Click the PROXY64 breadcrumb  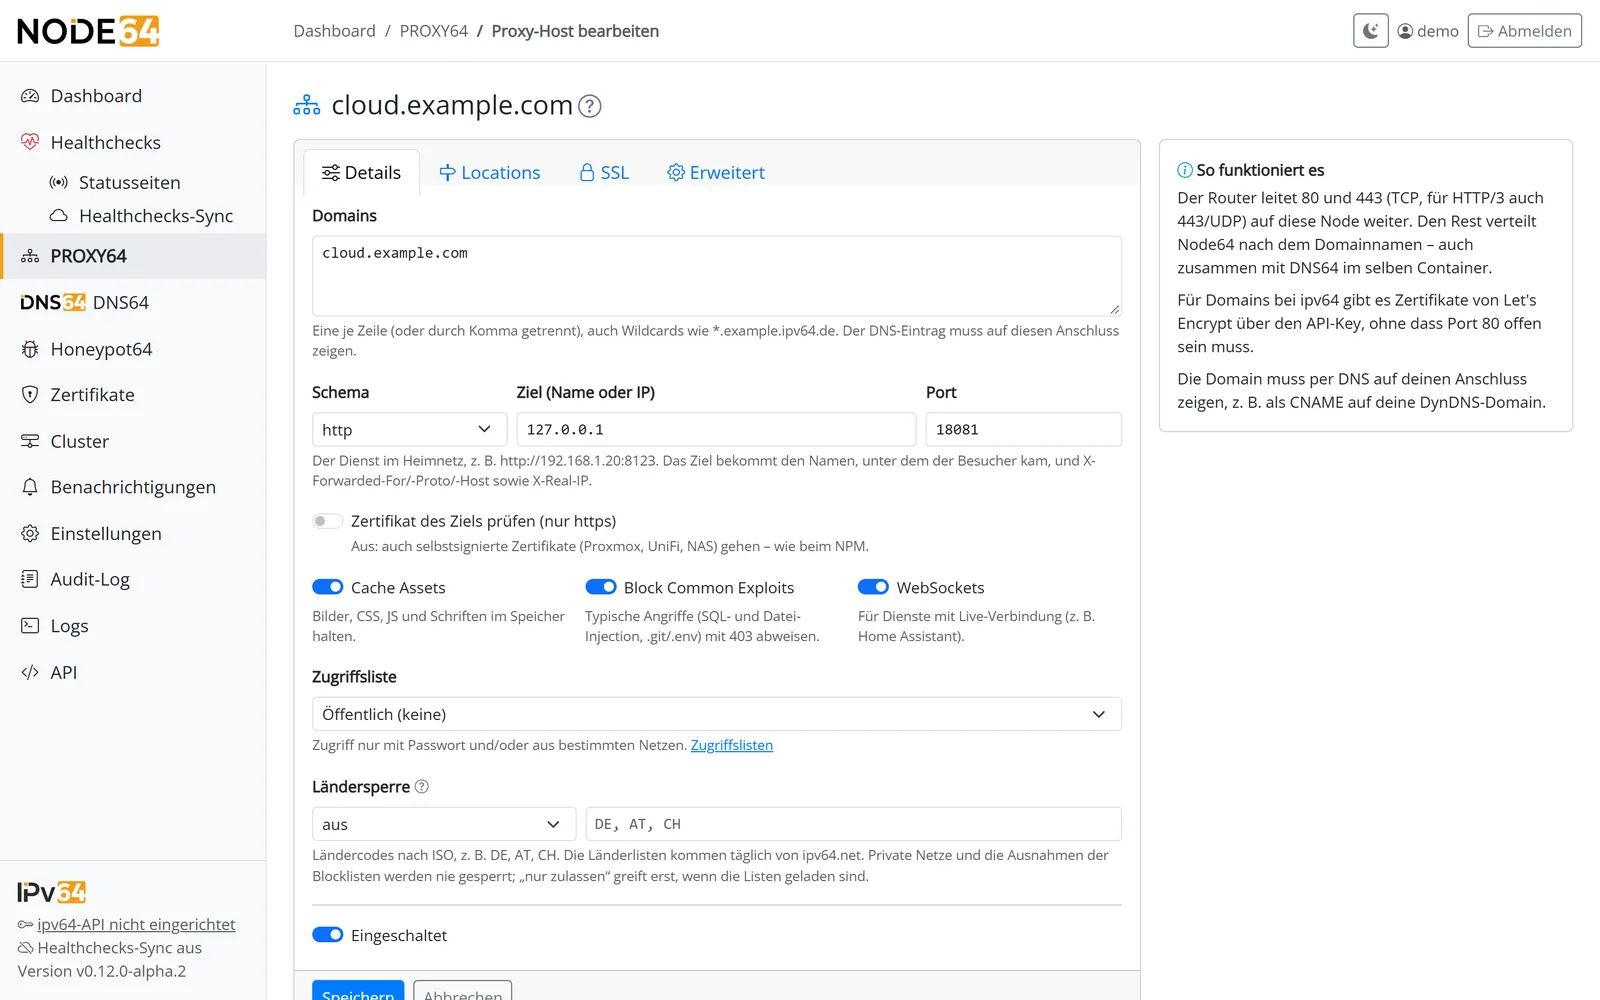433,31
